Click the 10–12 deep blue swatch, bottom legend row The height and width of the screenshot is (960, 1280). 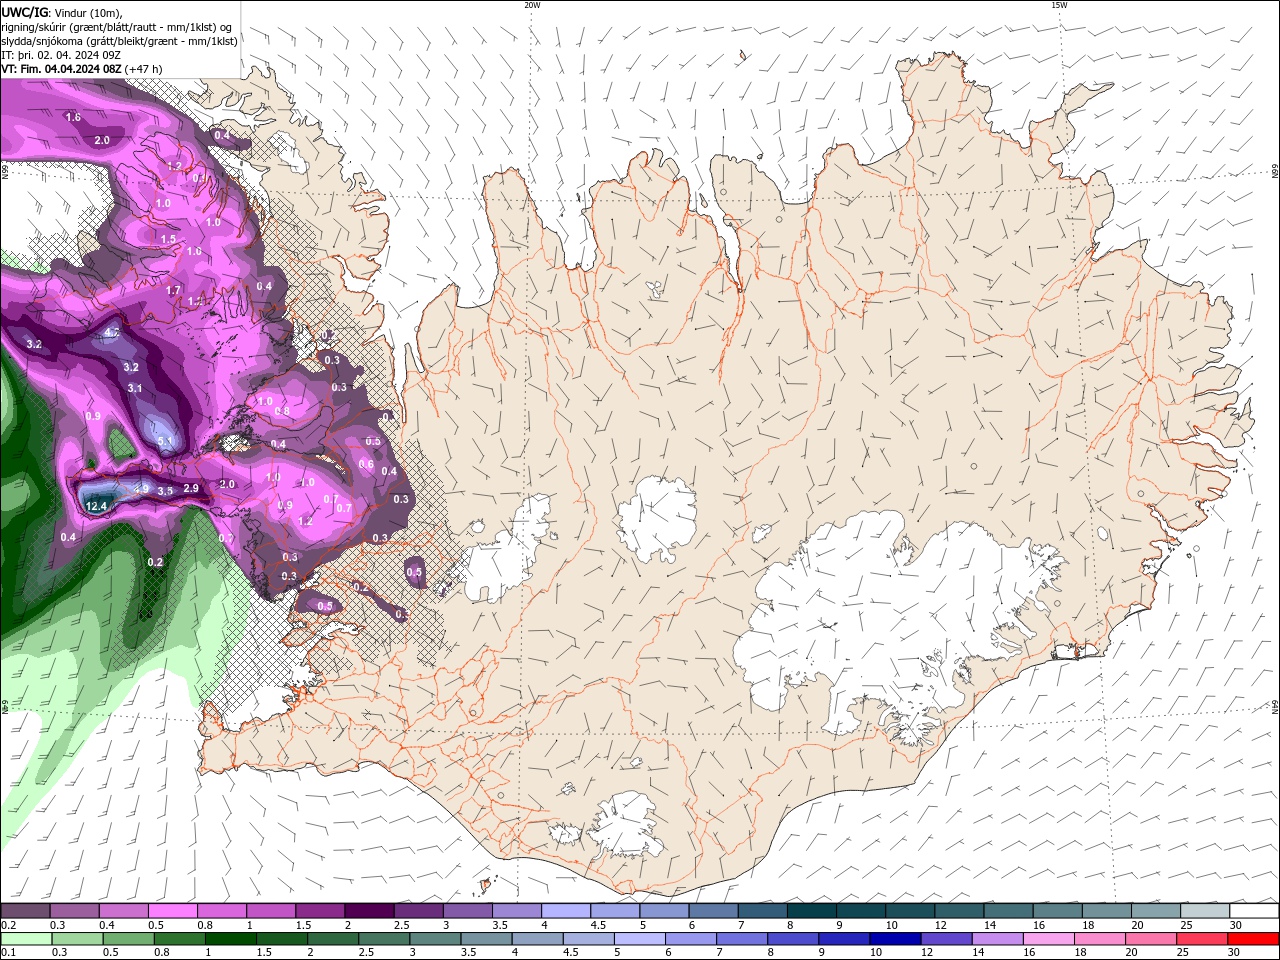tap(894, 939)
